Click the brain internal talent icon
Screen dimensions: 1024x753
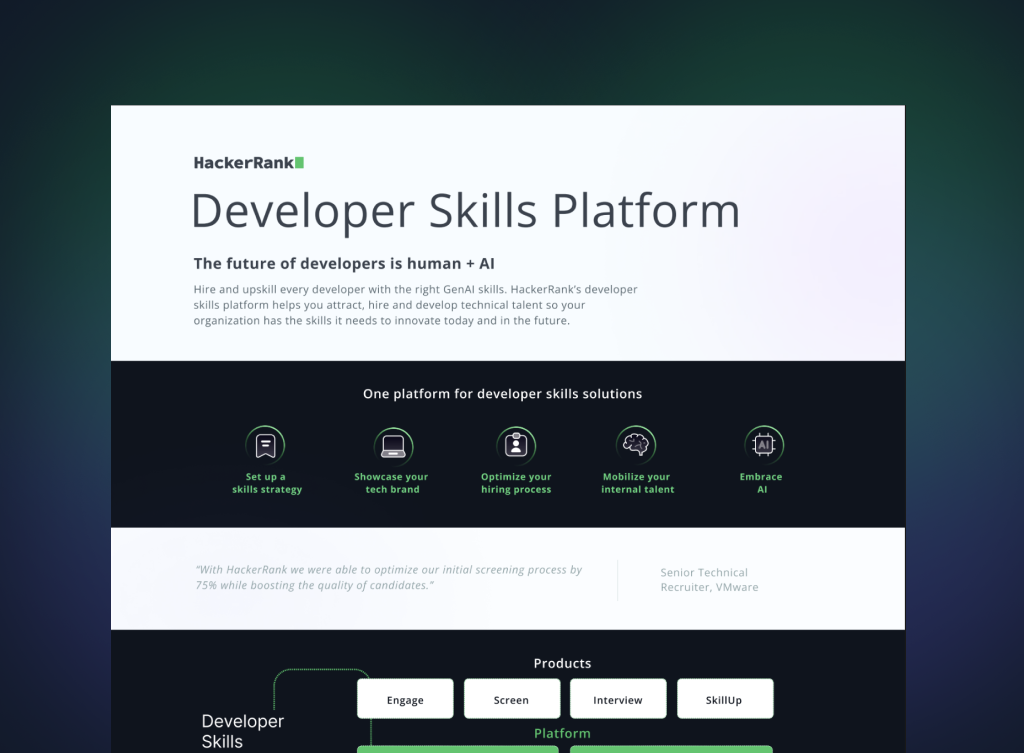(x=635, y=445)
